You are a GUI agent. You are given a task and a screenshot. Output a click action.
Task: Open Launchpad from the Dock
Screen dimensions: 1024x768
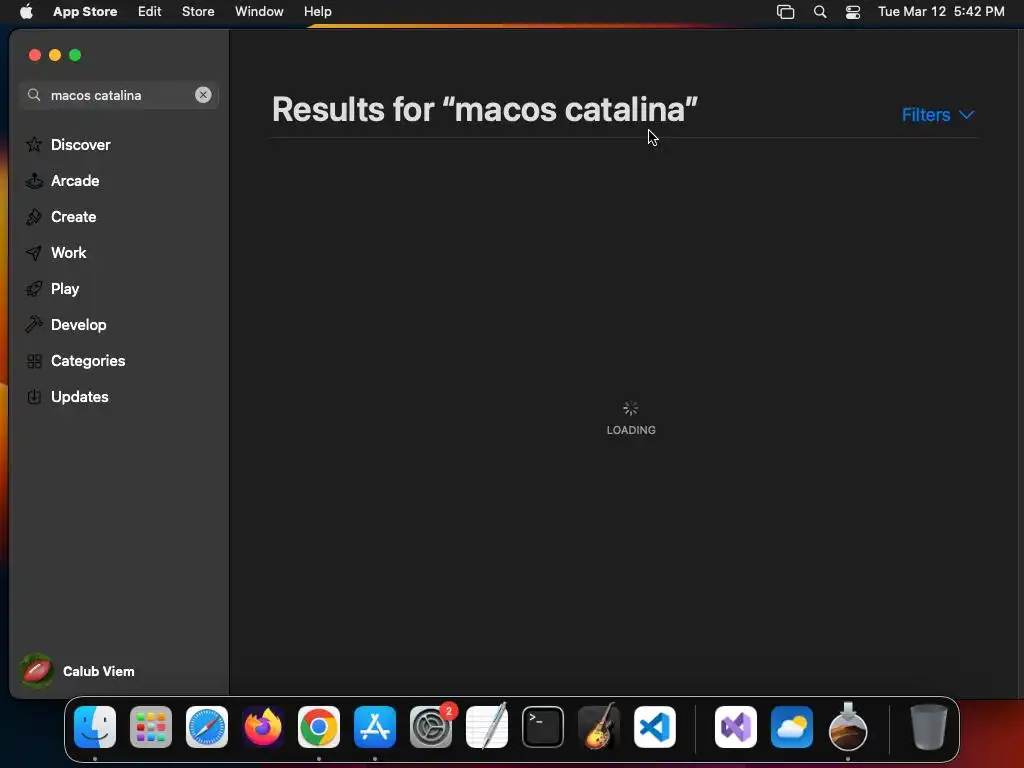click(x=151, y=727)
